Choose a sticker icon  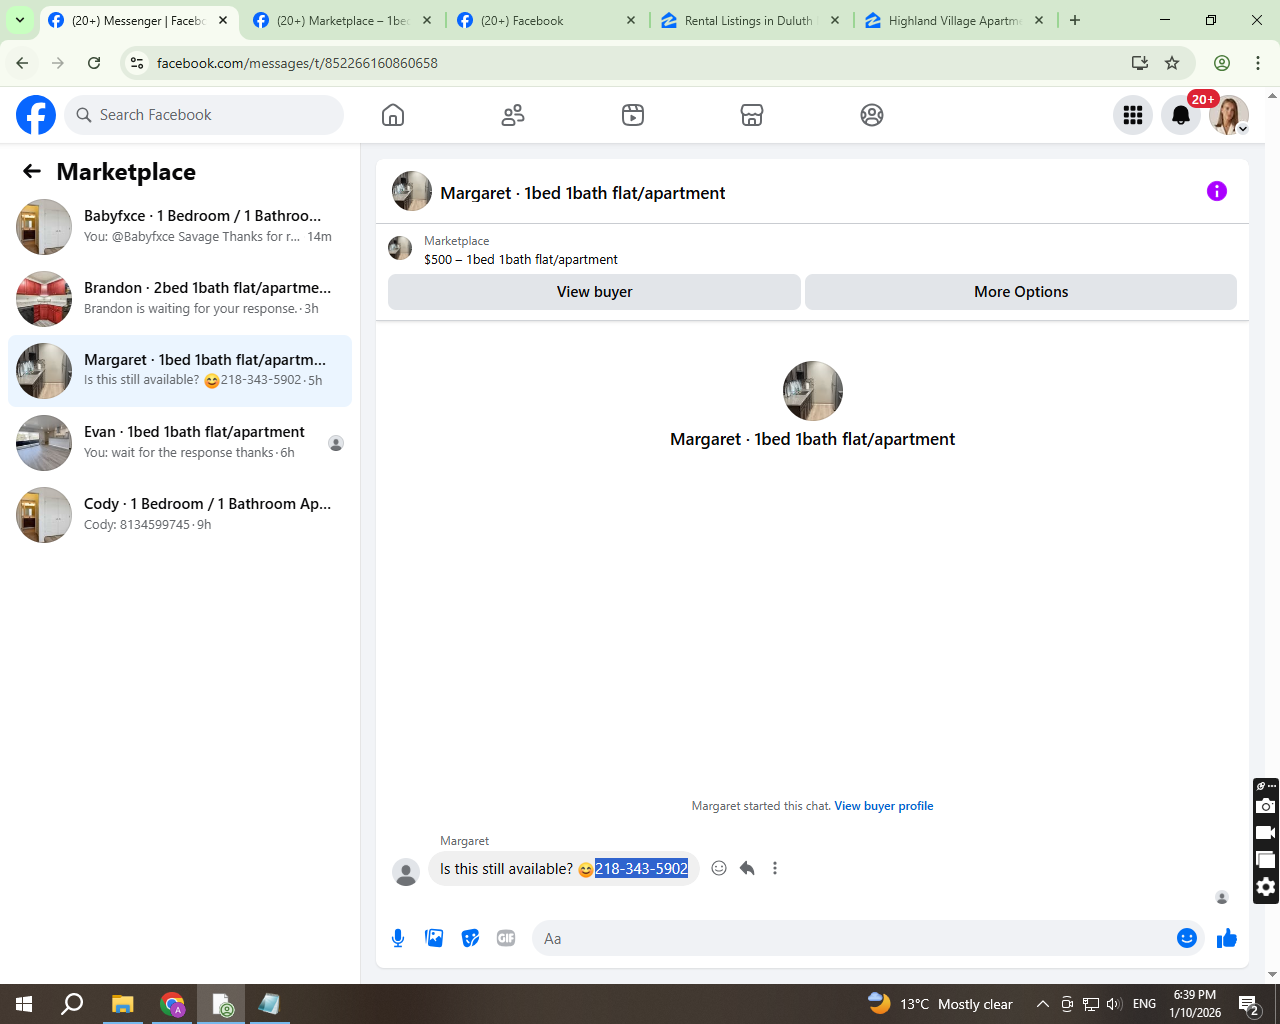point(470,938)
